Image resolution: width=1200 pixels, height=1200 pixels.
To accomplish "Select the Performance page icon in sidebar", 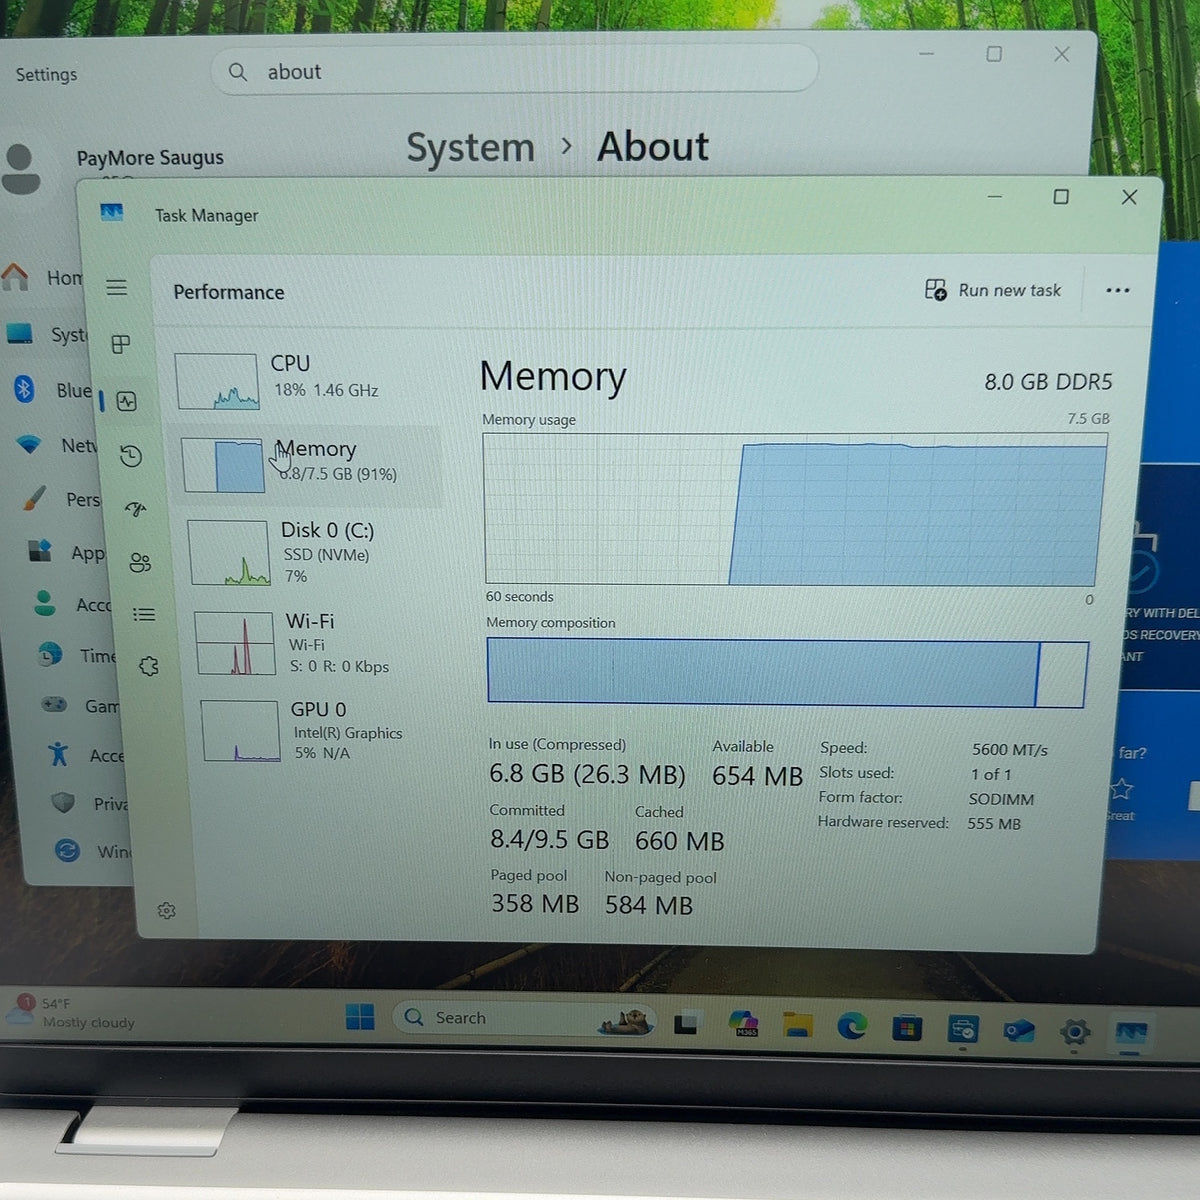I will (x=127, y=402).
